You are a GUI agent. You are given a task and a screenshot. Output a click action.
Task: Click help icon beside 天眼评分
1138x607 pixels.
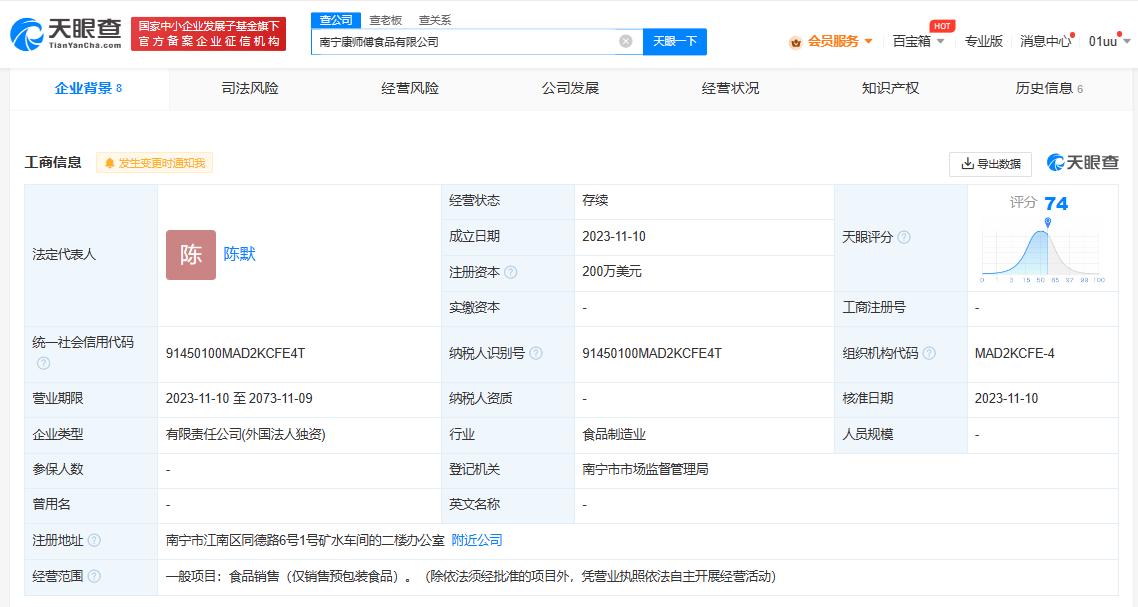pos(904,237)
